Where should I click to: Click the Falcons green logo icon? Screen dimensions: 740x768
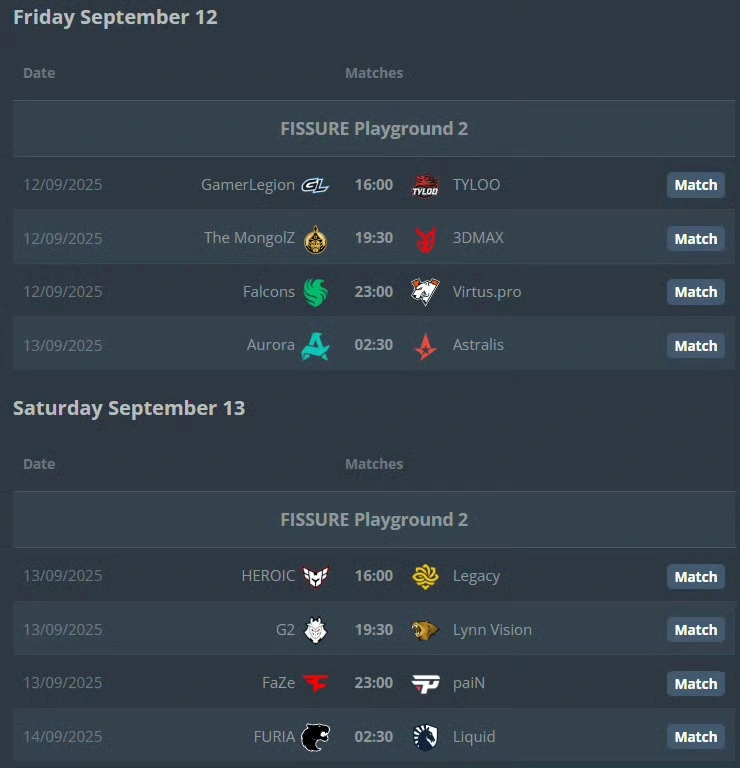pyautogui.click(x=315, y=292)
